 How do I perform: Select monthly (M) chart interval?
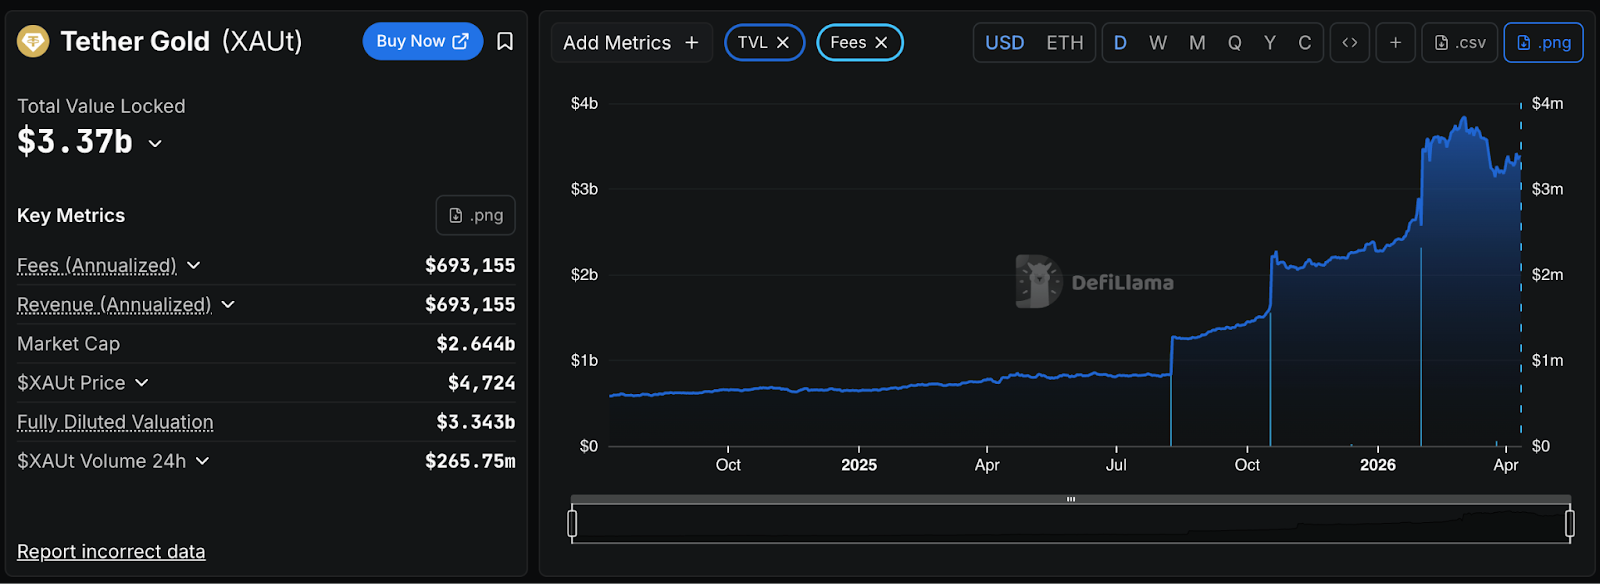(x=1197, y=42)
